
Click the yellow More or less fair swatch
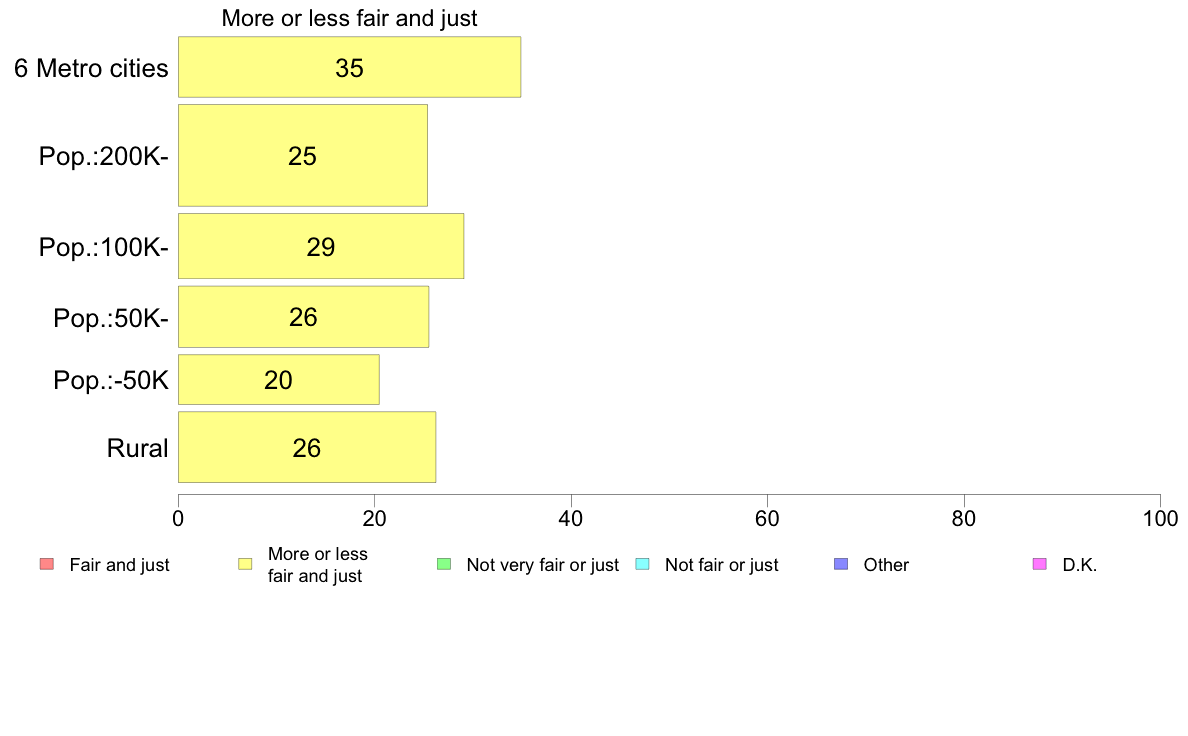pos(245,564)
